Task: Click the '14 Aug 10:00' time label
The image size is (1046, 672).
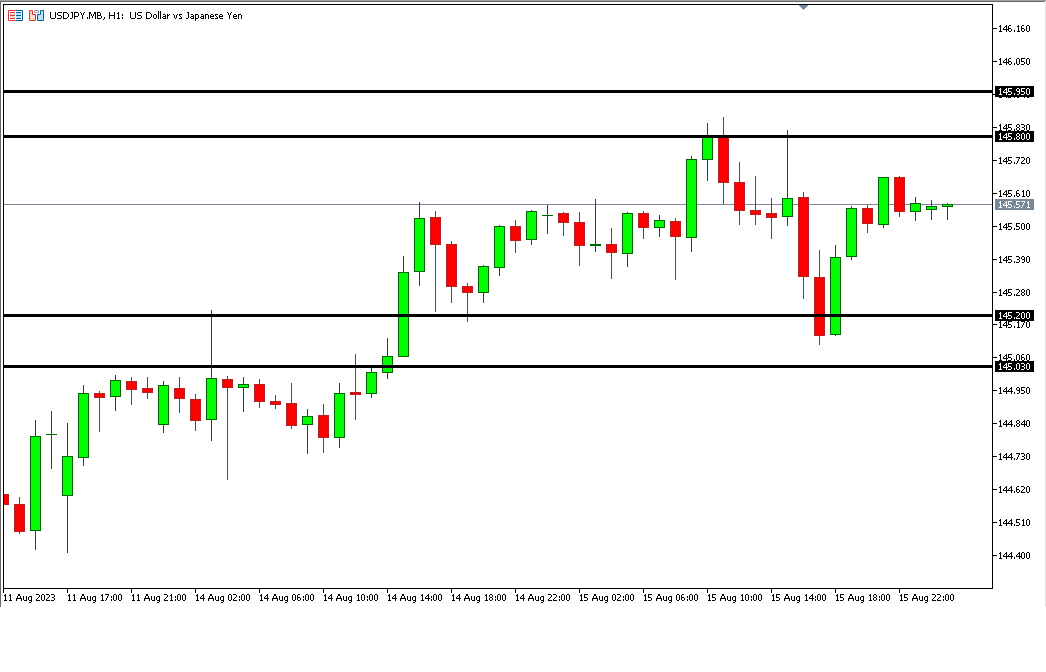Action: tap(351, 597)
